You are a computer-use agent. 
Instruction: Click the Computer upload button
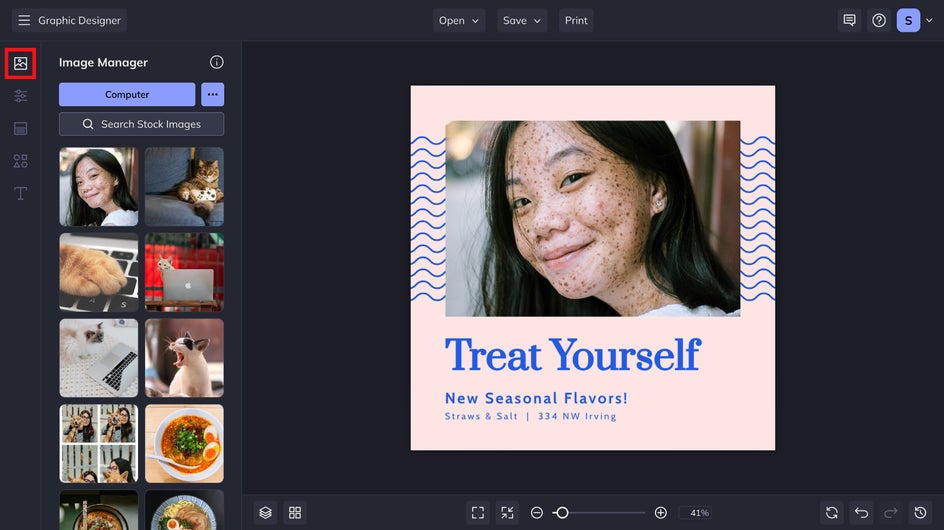pos(127,95)
